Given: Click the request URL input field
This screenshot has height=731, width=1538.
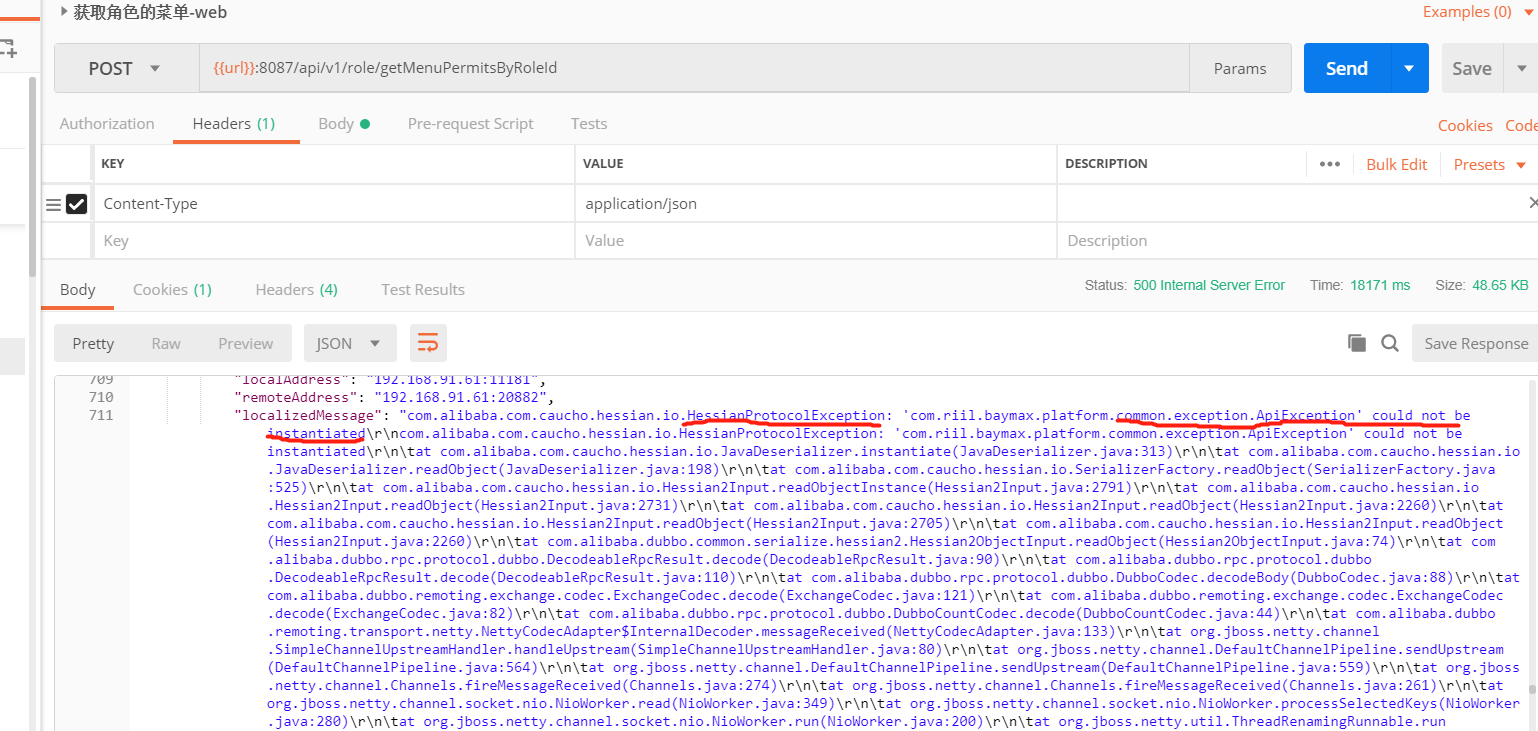Looking at the screenshot, I should coord(690,68).
